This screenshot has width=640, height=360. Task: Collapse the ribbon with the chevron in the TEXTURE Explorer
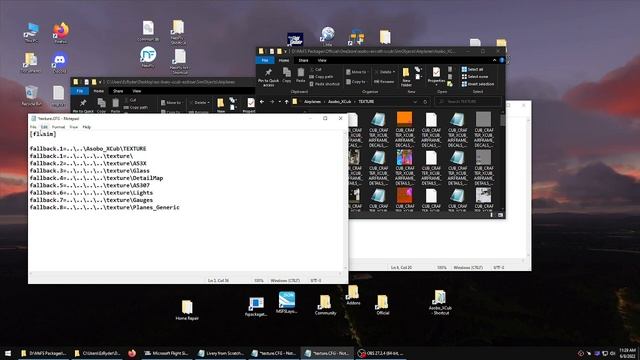[x=494, y=60]
